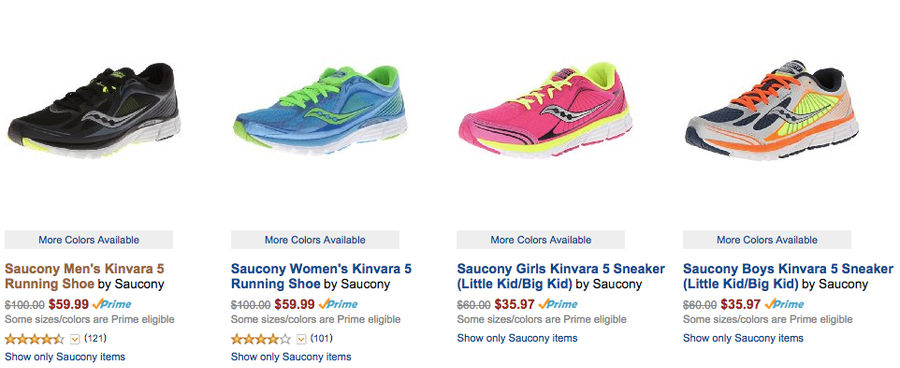View More Colors Available for Girls Kinvara
Viewport: 900px width, 368px height.
coord(541,239)
